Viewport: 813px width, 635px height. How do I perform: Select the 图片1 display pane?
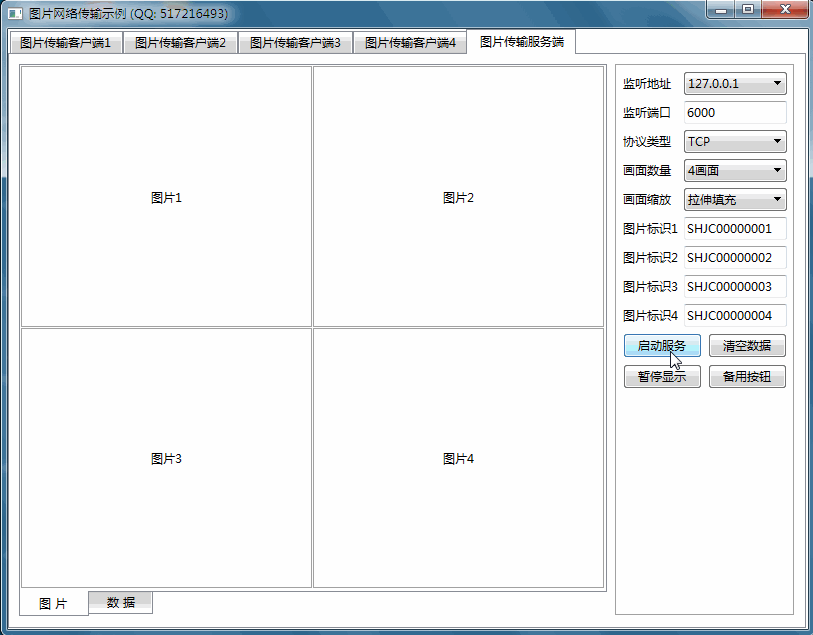pos(166,196)
